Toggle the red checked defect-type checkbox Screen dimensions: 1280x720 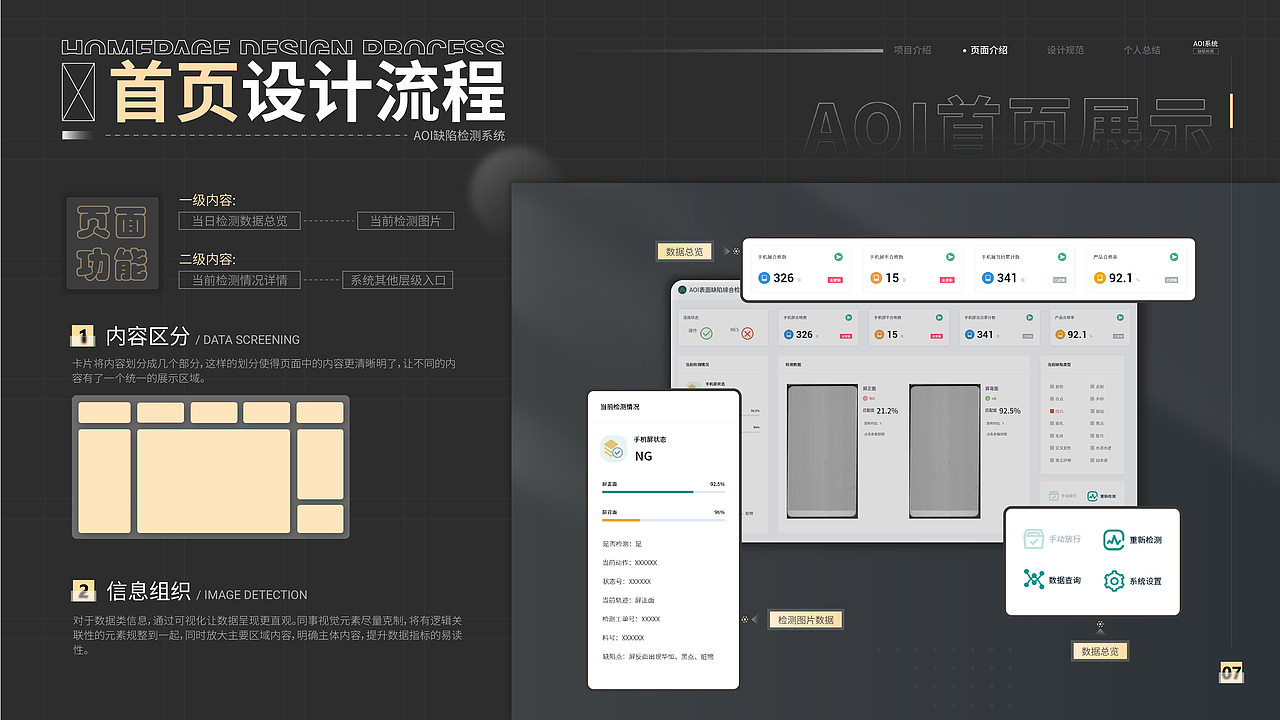click(x=1052, y=411)
